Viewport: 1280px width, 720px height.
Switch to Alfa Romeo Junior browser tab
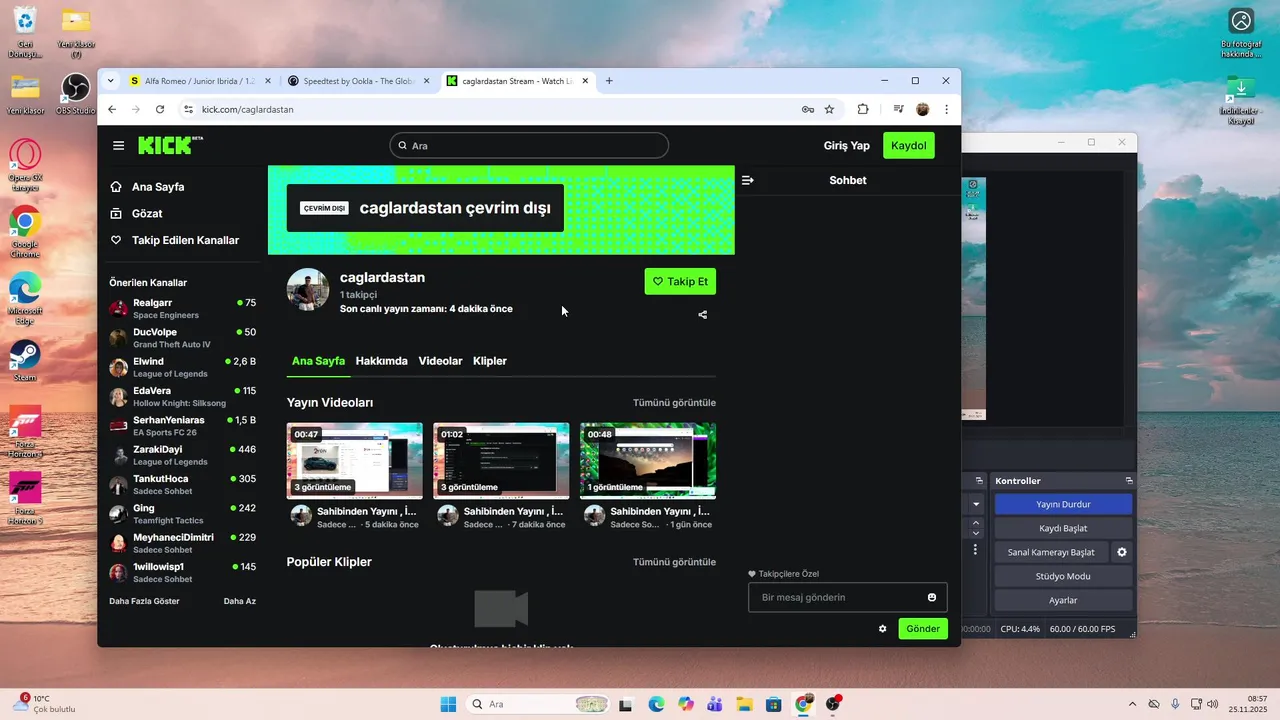coord(200,81)
